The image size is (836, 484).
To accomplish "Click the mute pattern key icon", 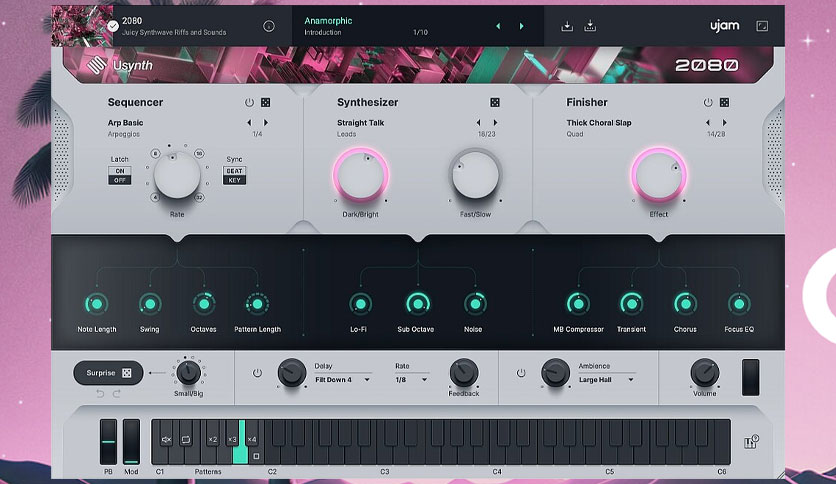I will 166,440.
